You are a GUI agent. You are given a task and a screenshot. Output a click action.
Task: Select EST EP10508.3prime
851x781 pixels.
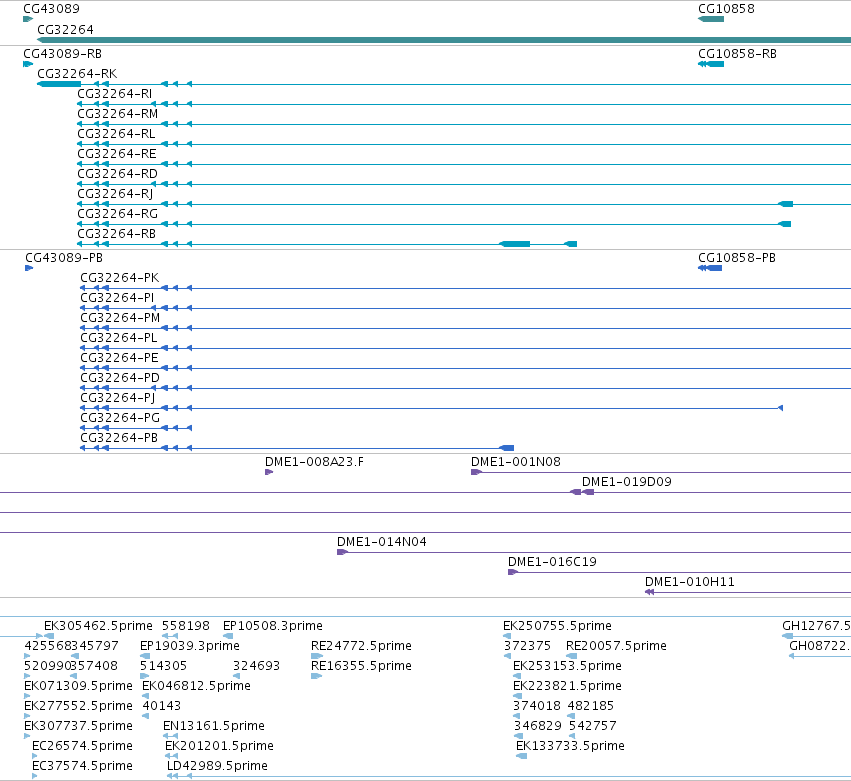272,626
